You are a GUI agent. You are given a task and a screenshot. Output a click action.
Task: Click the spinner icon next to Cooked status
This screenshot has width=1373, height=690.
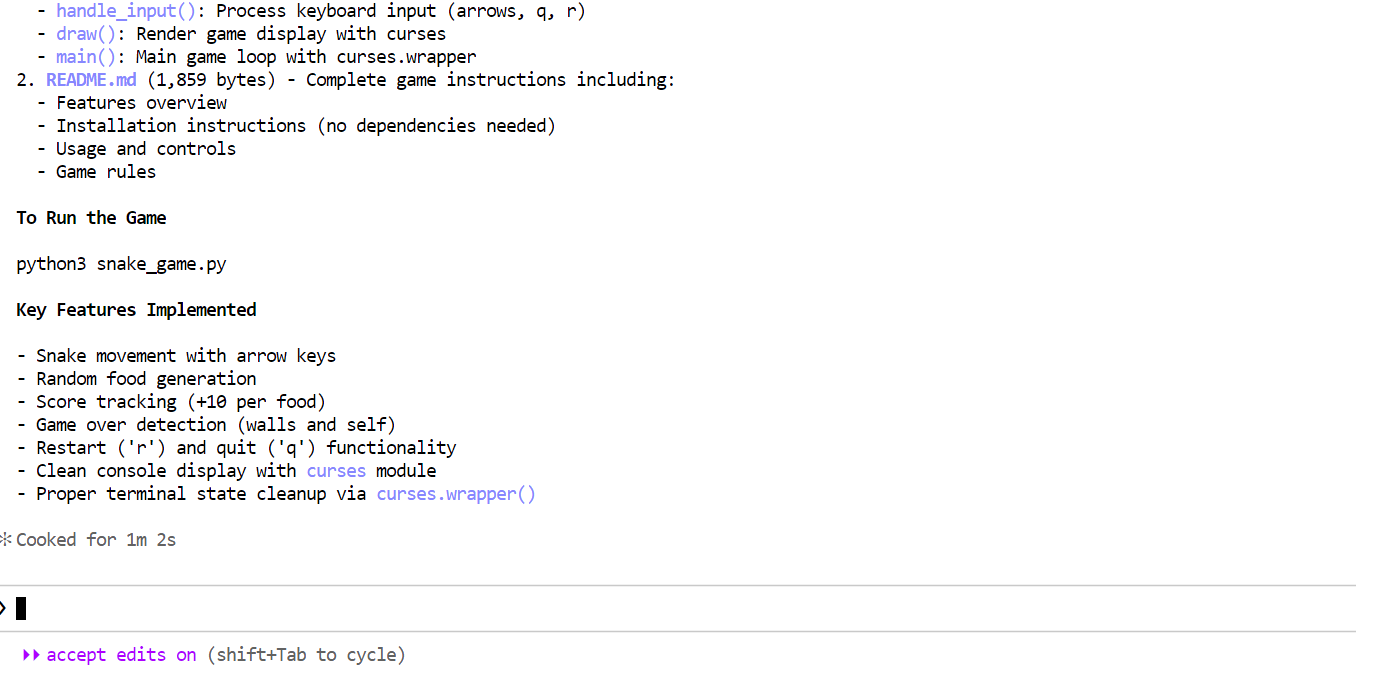(7, 539)
